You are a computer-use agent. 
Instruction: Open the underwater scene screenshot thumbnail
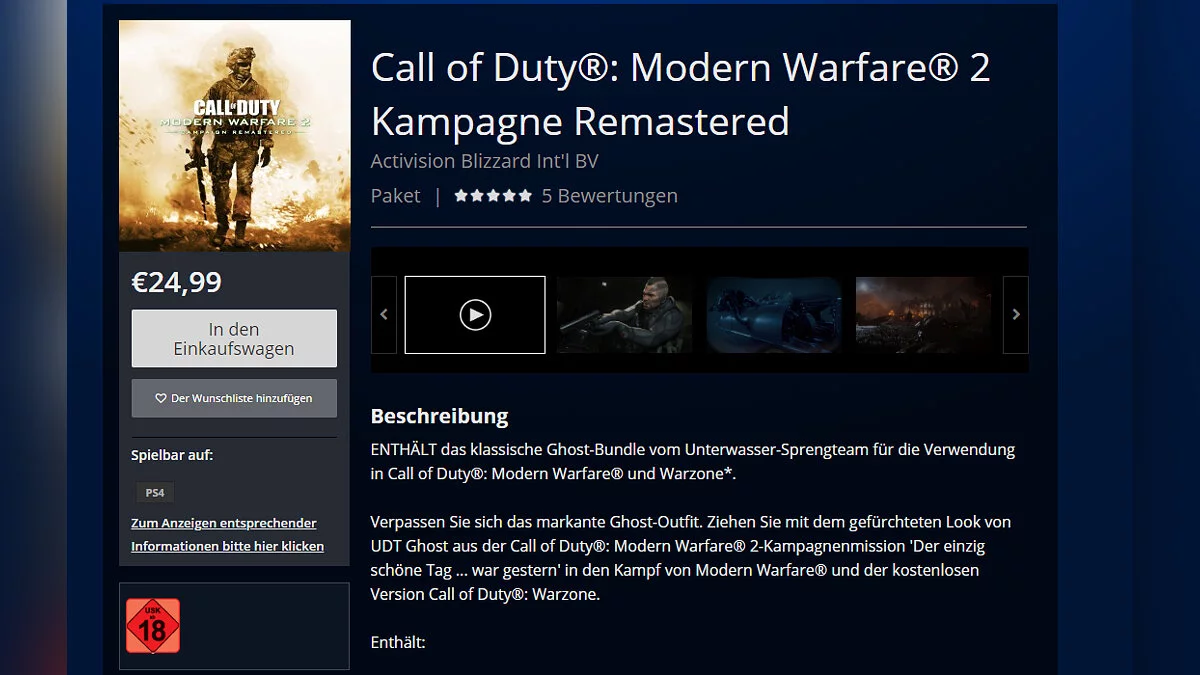click(775, 315)
